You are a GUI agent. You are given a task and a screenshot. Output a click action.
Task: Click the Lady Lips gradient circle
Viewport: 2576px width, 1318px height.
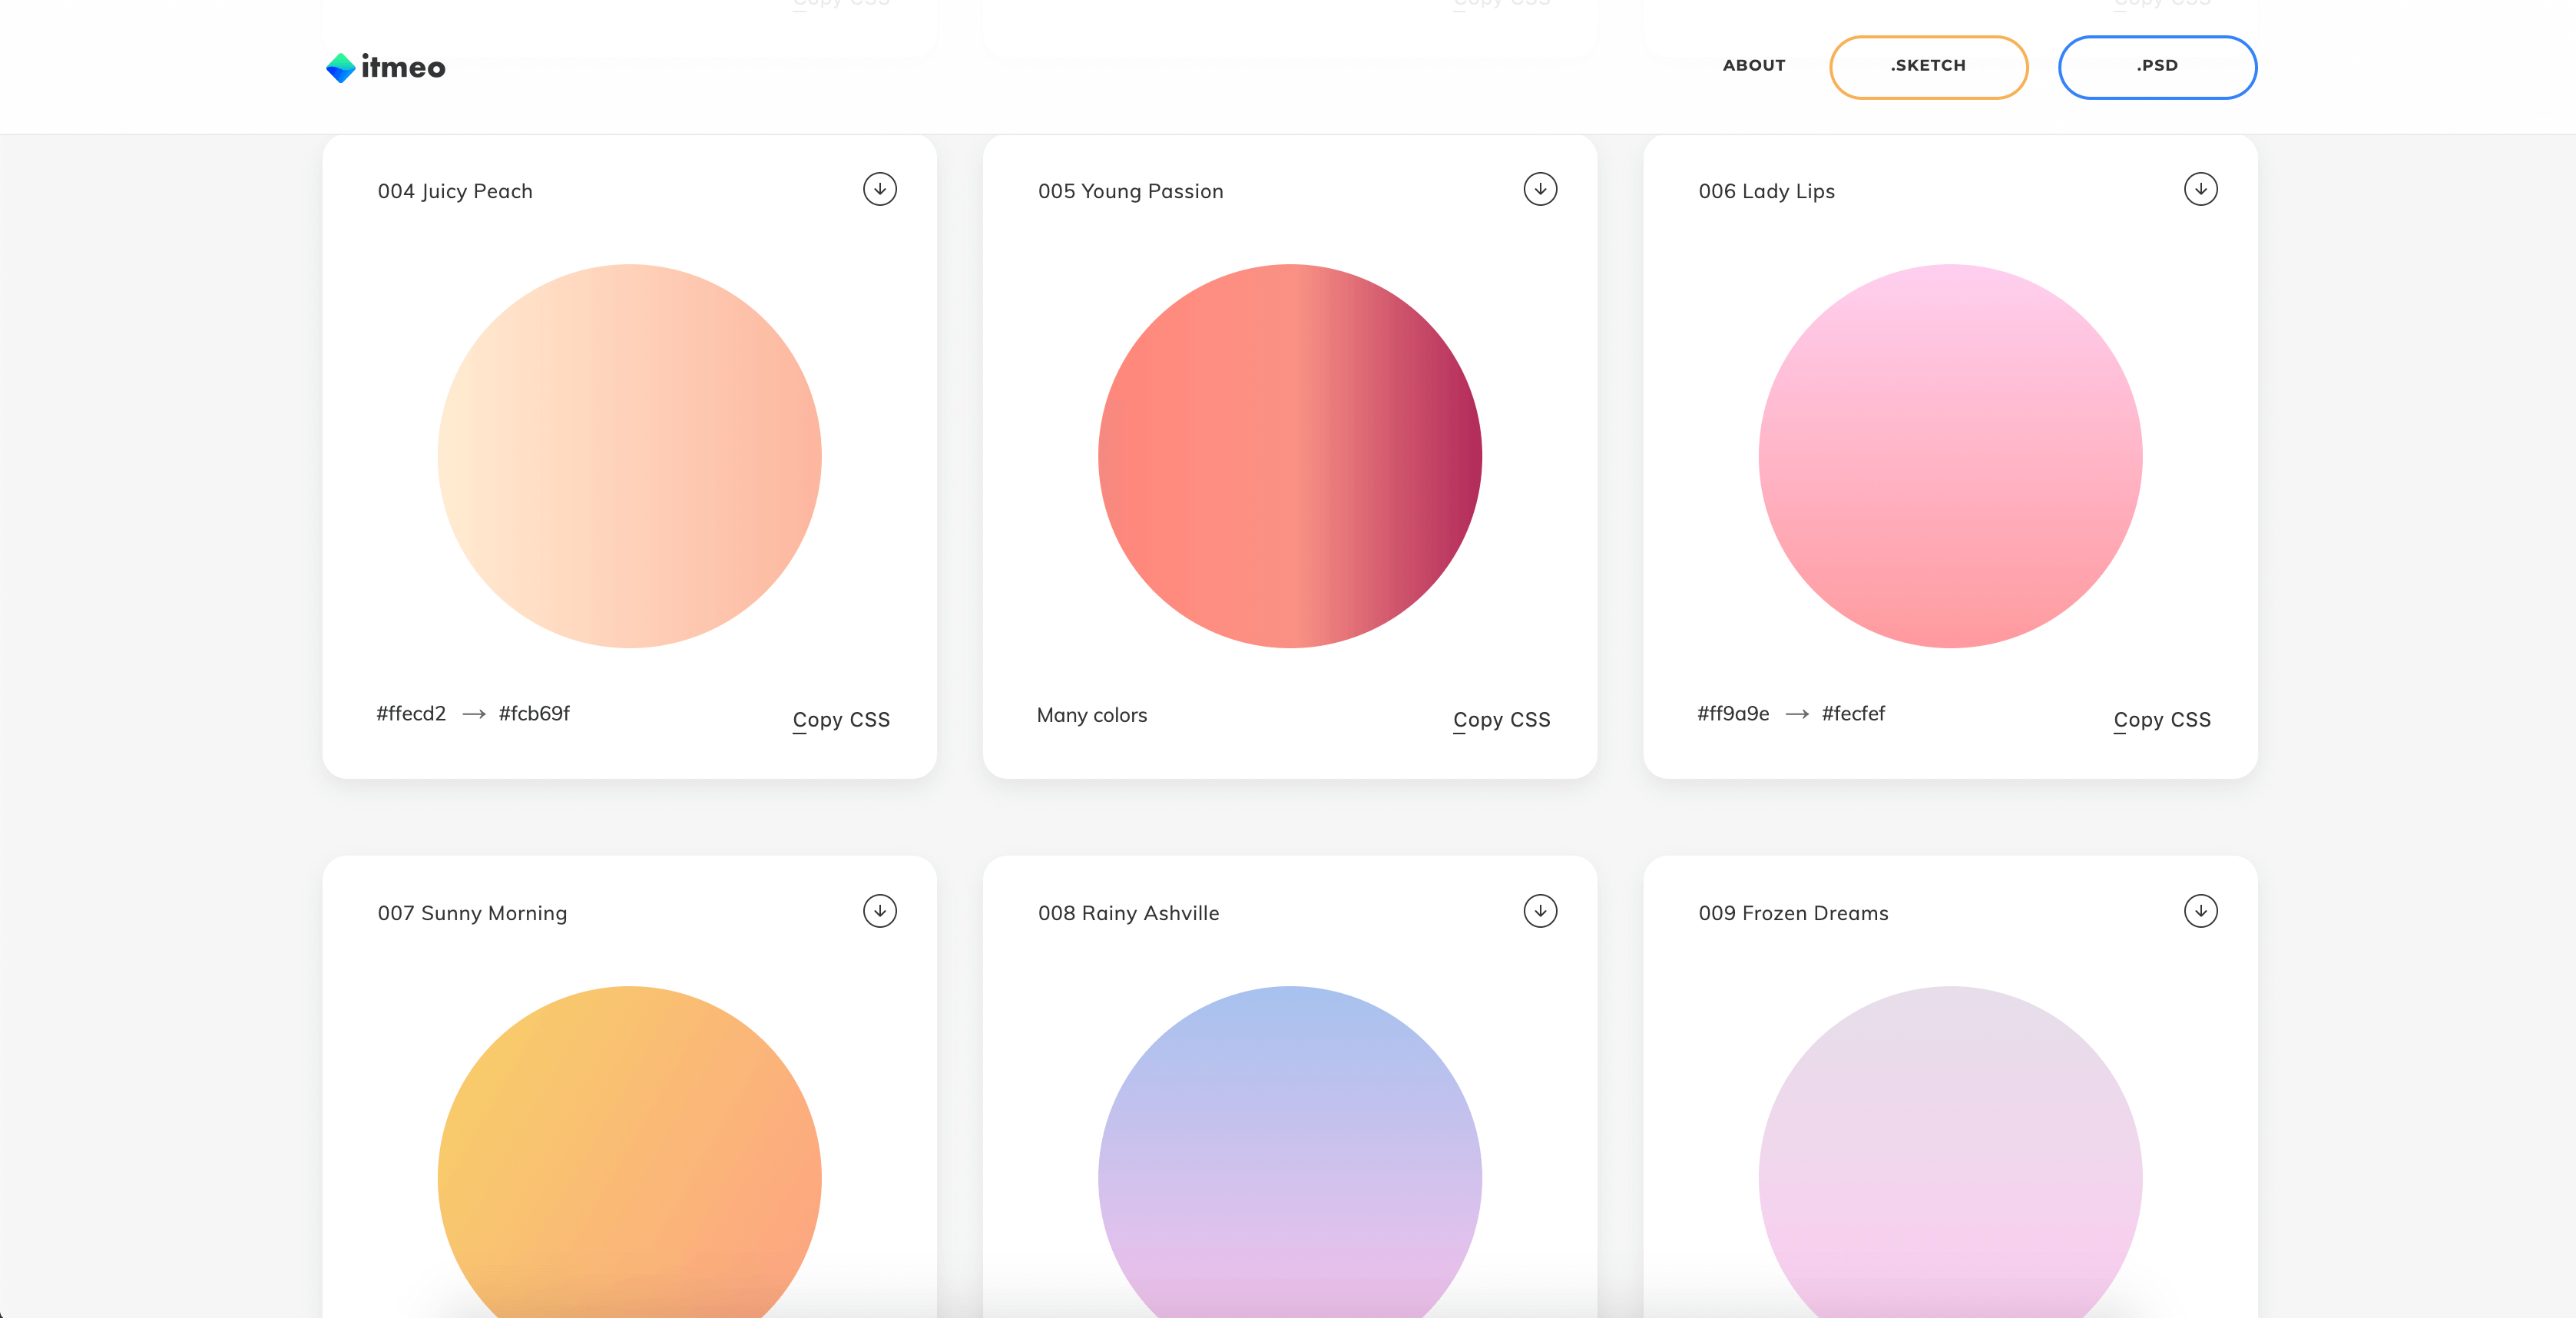coord(1950,456)
